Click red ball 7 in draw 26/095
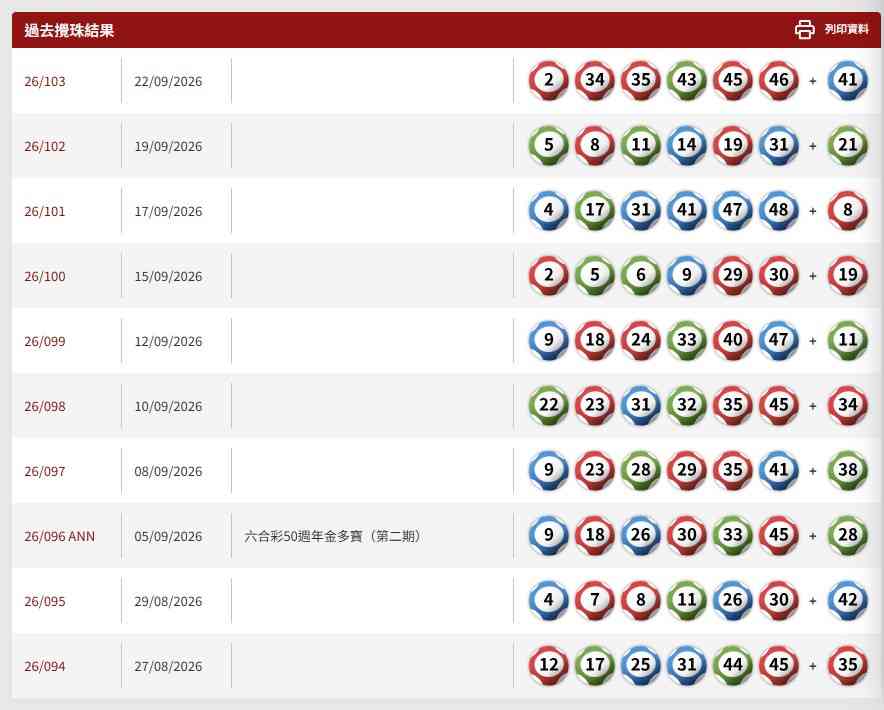 tap(594, 600)
